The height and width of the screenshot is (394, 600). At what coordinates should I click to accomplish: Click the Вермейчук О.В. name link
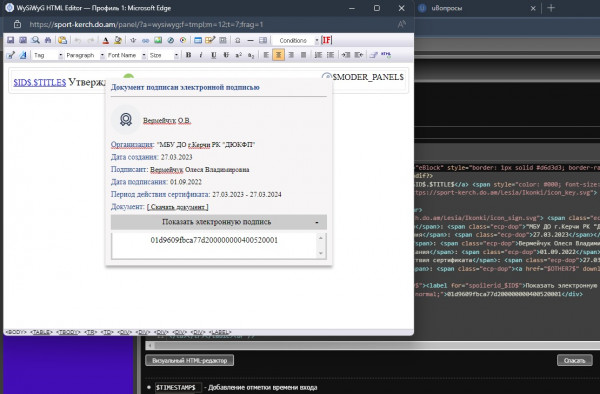(x=167, y=120)
